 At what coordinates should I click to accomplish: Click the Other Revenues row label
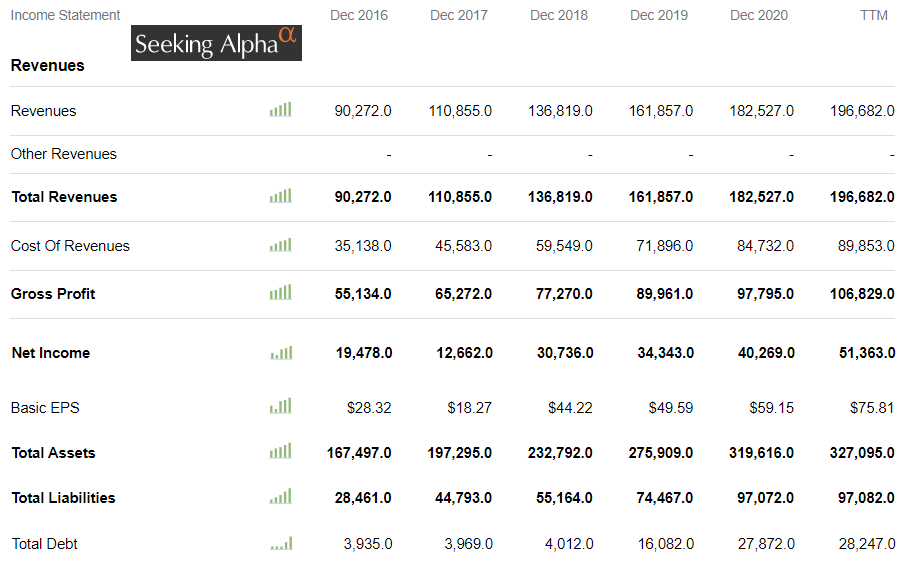click(64, 154)
